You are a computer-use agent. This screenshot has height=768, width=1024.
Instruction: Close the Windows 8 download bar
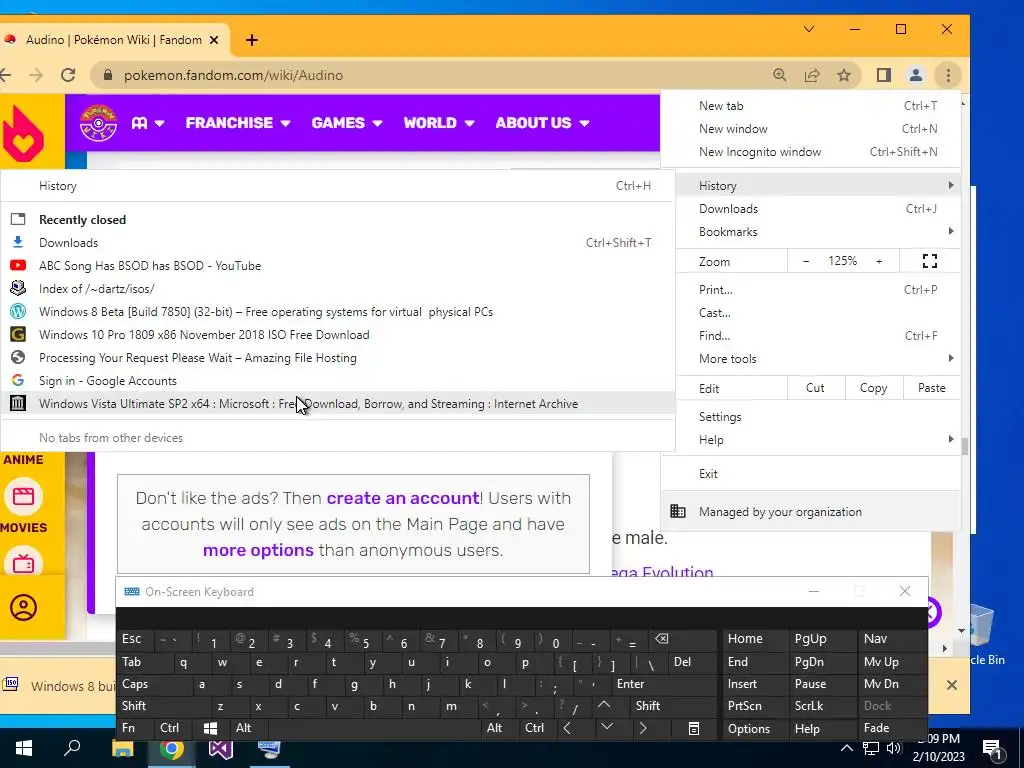coord(952,685)
